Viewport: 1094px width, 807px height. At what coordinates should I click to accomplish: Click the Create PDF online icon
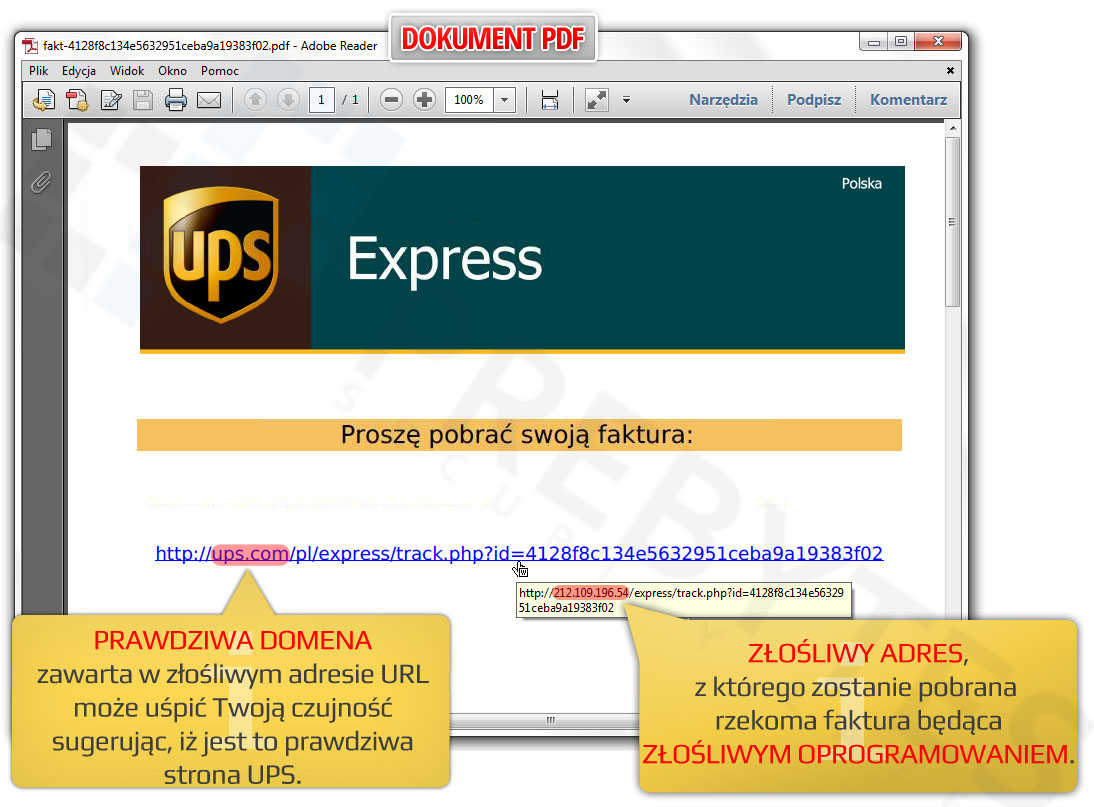44,100
